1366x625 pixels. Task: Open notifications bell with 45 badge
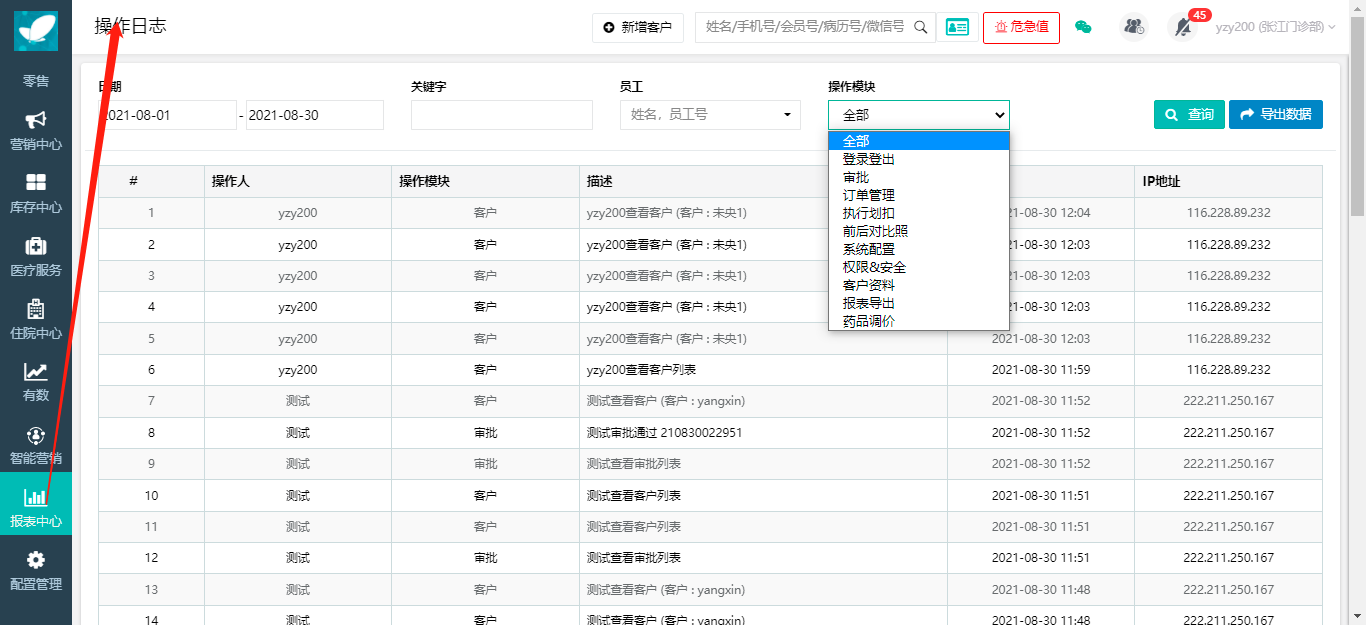point(1183,27)
